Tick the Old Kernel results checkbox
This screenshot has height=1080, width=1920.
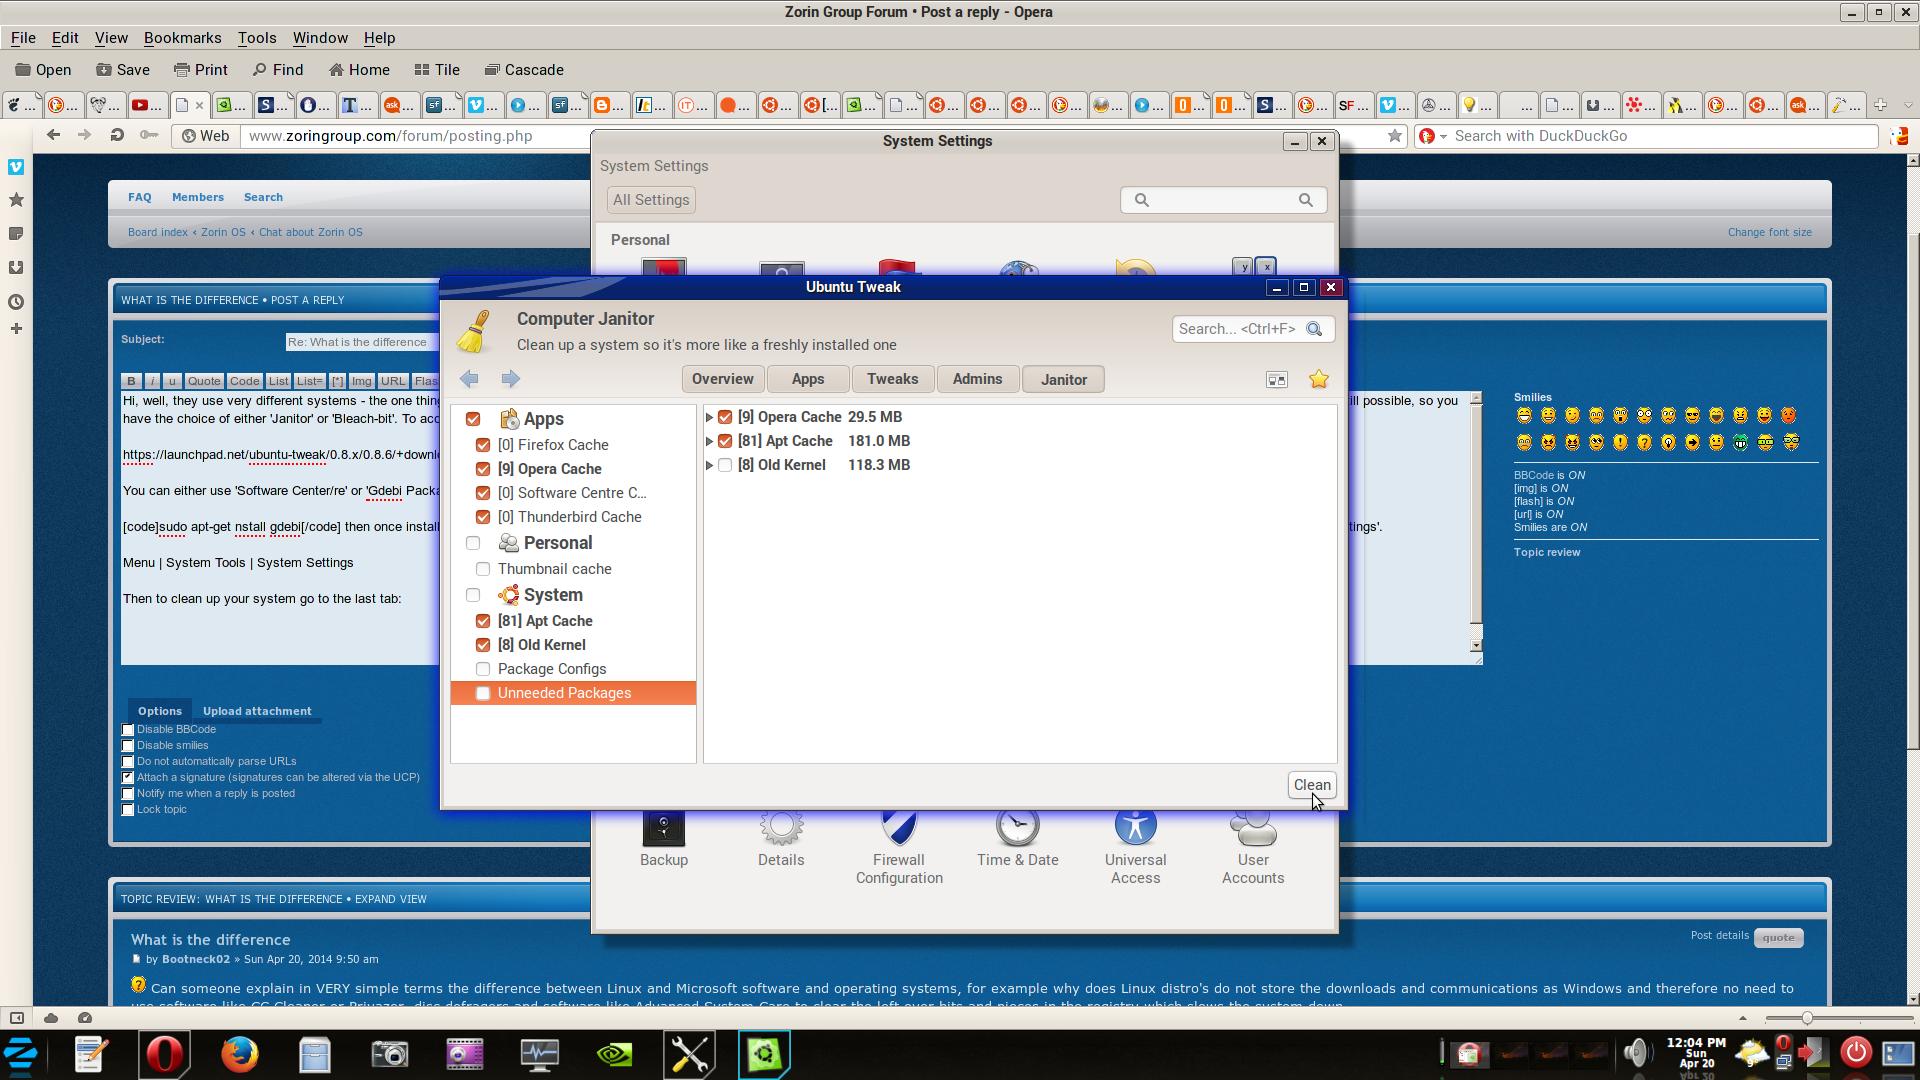pos(725,465)
